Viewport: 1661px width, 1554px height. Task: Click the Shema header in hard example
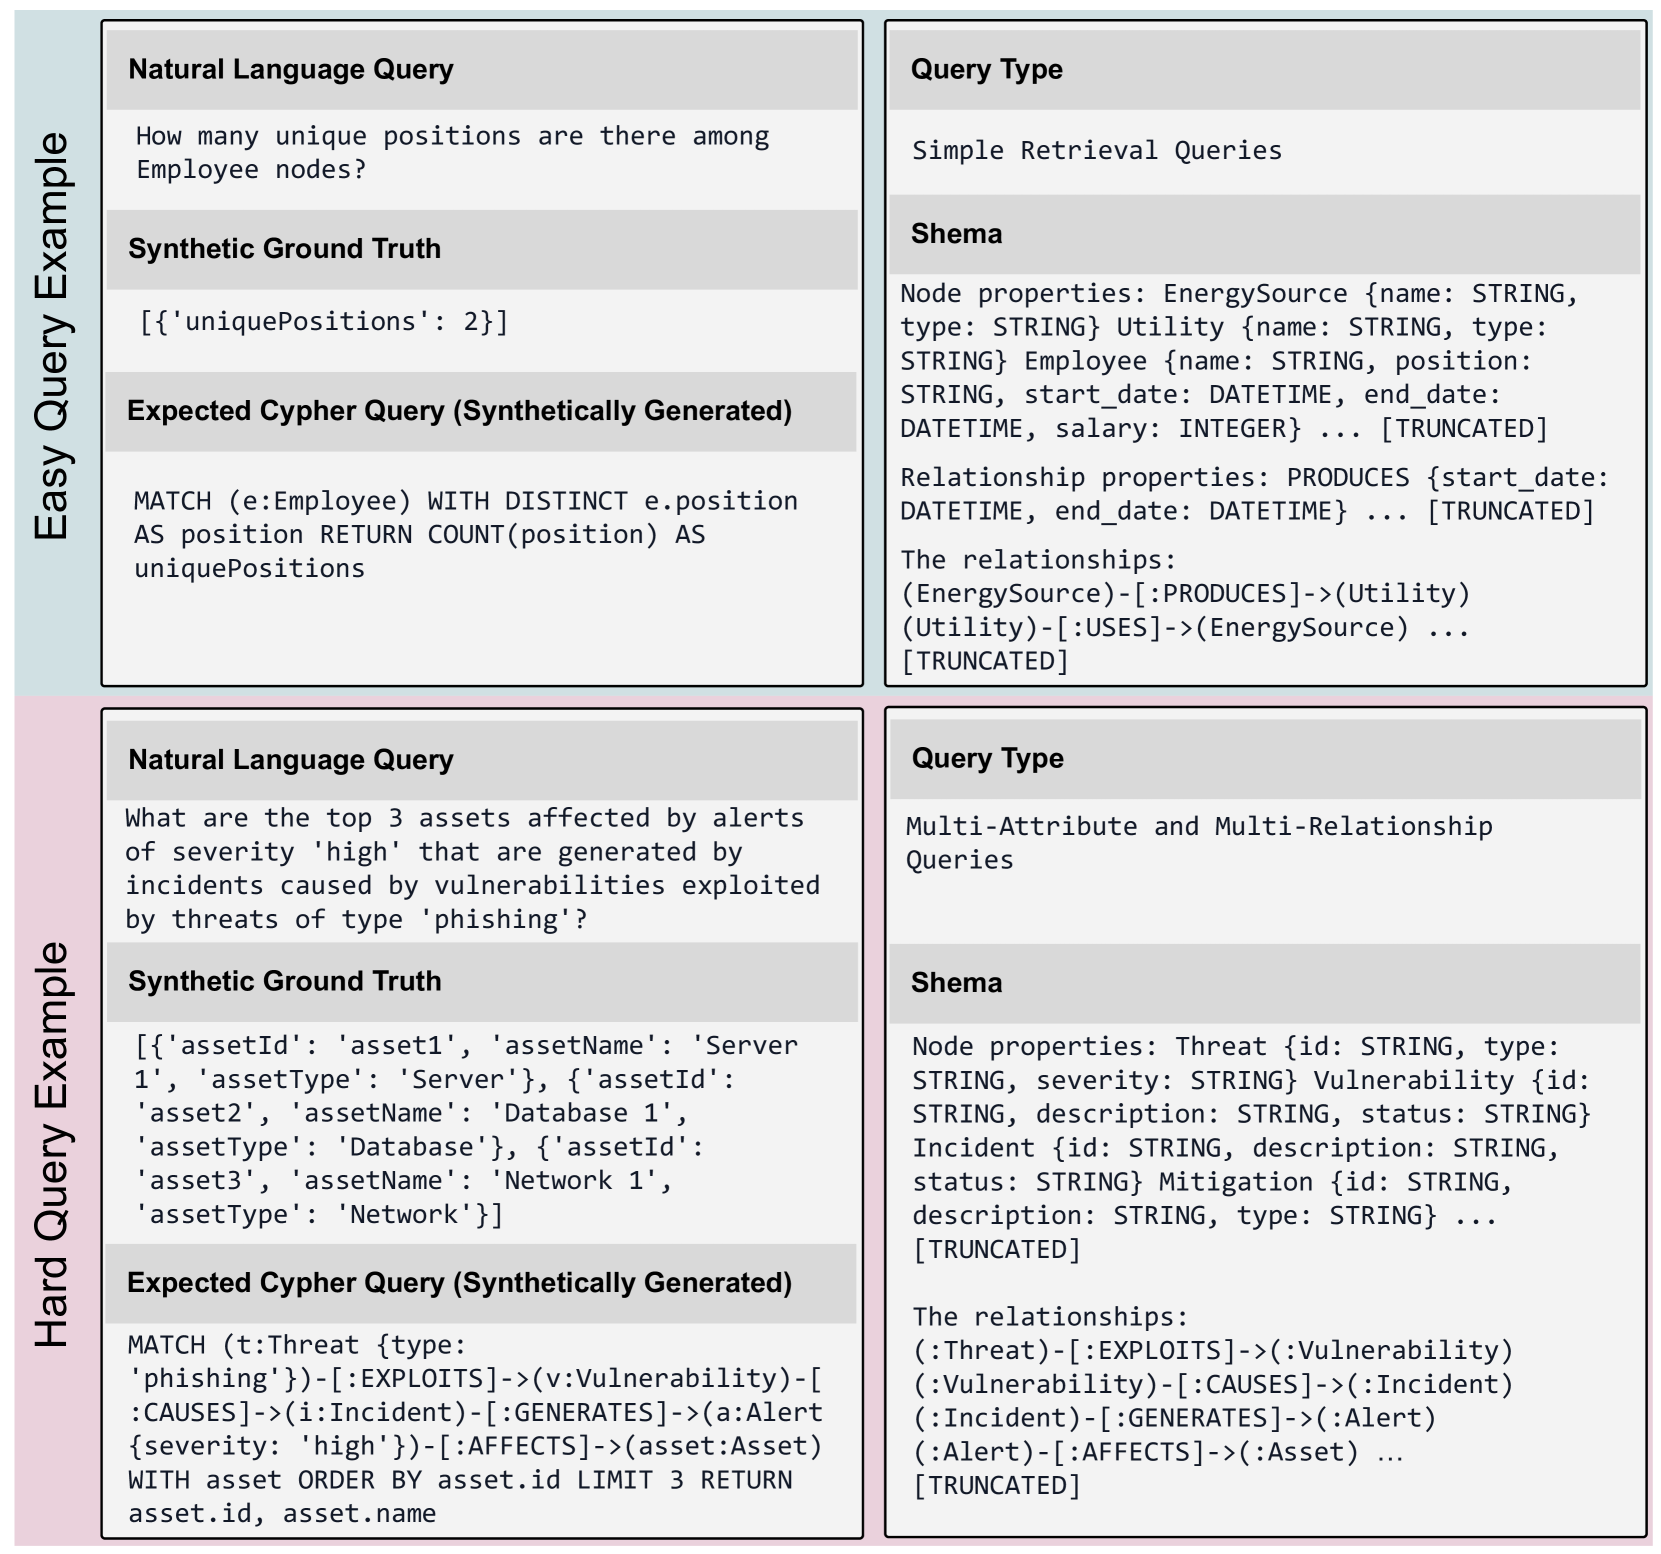pyautogui.click(x=956, y=982)
